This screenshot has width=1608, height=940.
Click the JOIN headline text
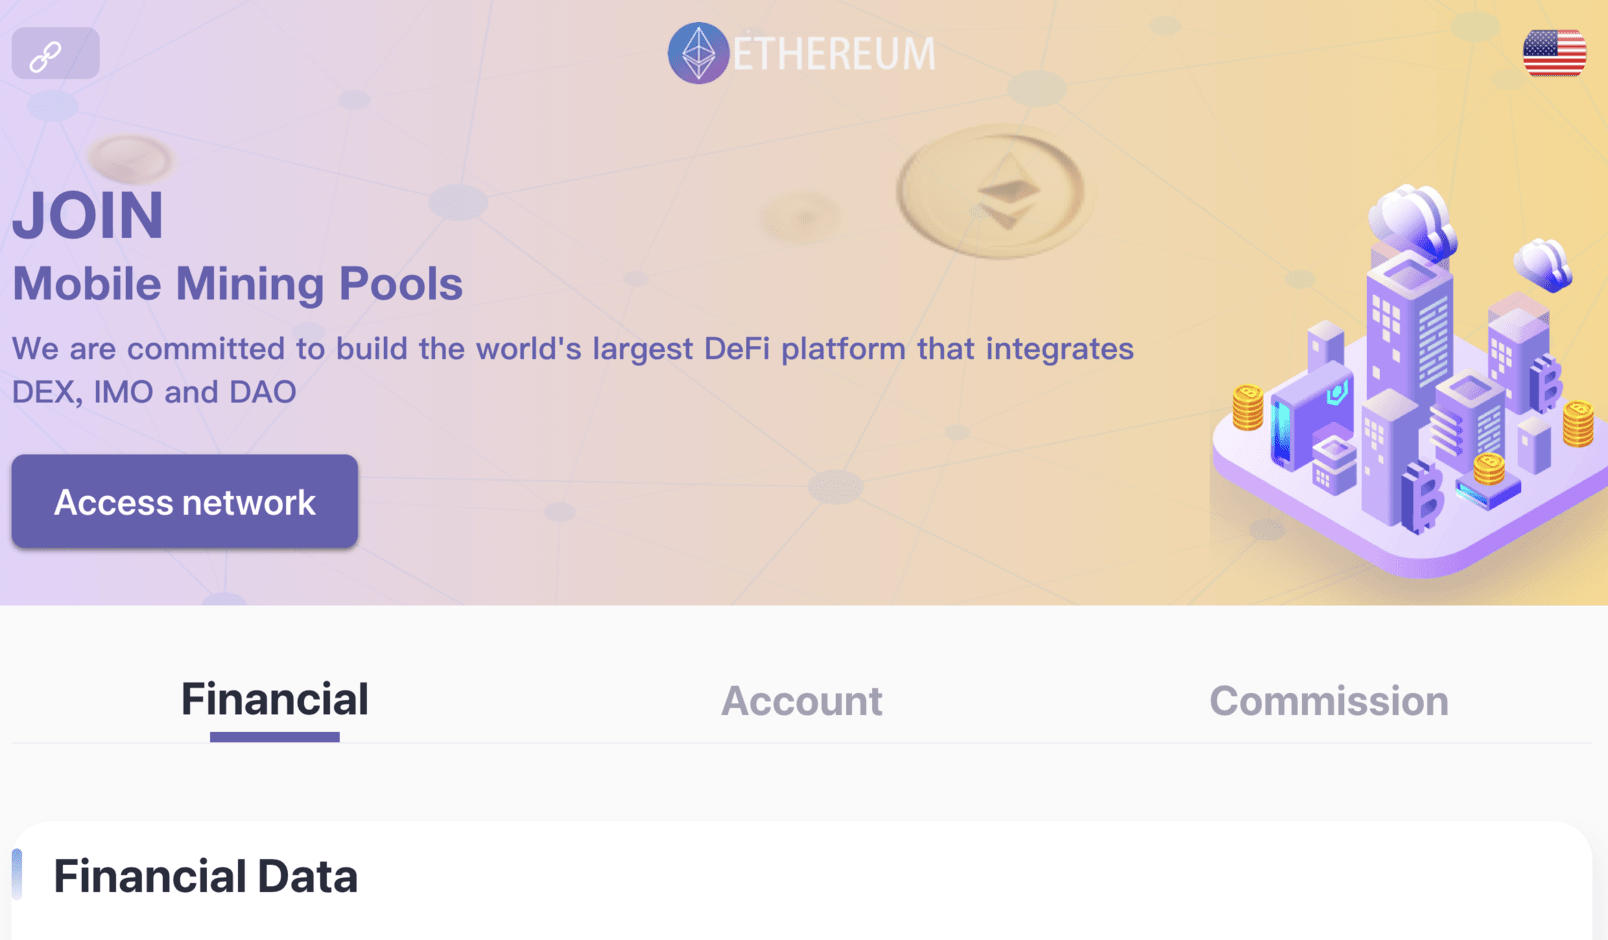point(88,215)
